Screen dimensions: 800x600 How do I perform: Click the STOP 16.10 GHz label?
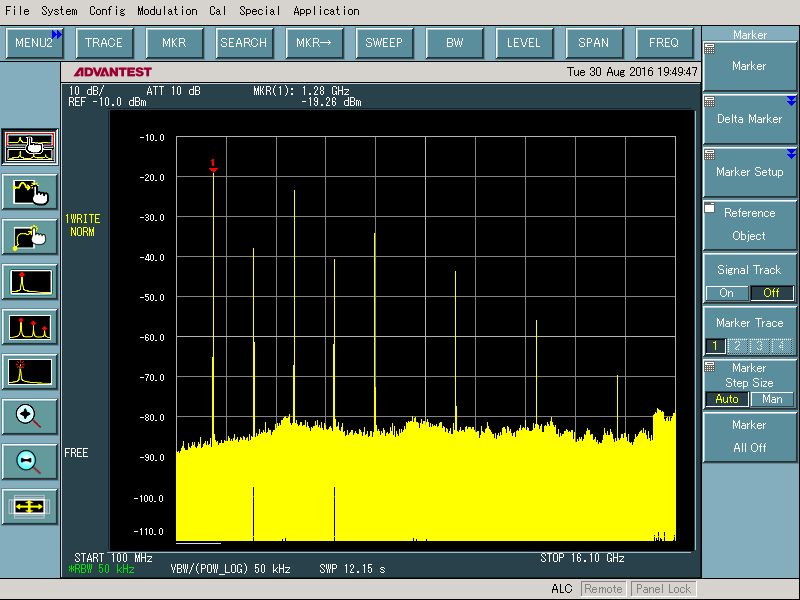(x=583, y=558)
